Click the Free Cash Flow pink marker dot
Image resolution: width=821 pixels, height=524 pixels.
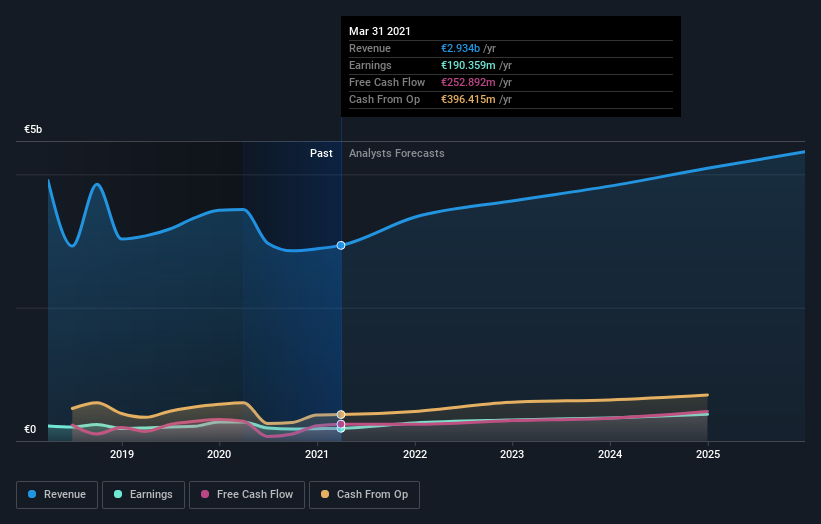coord(341,424)
